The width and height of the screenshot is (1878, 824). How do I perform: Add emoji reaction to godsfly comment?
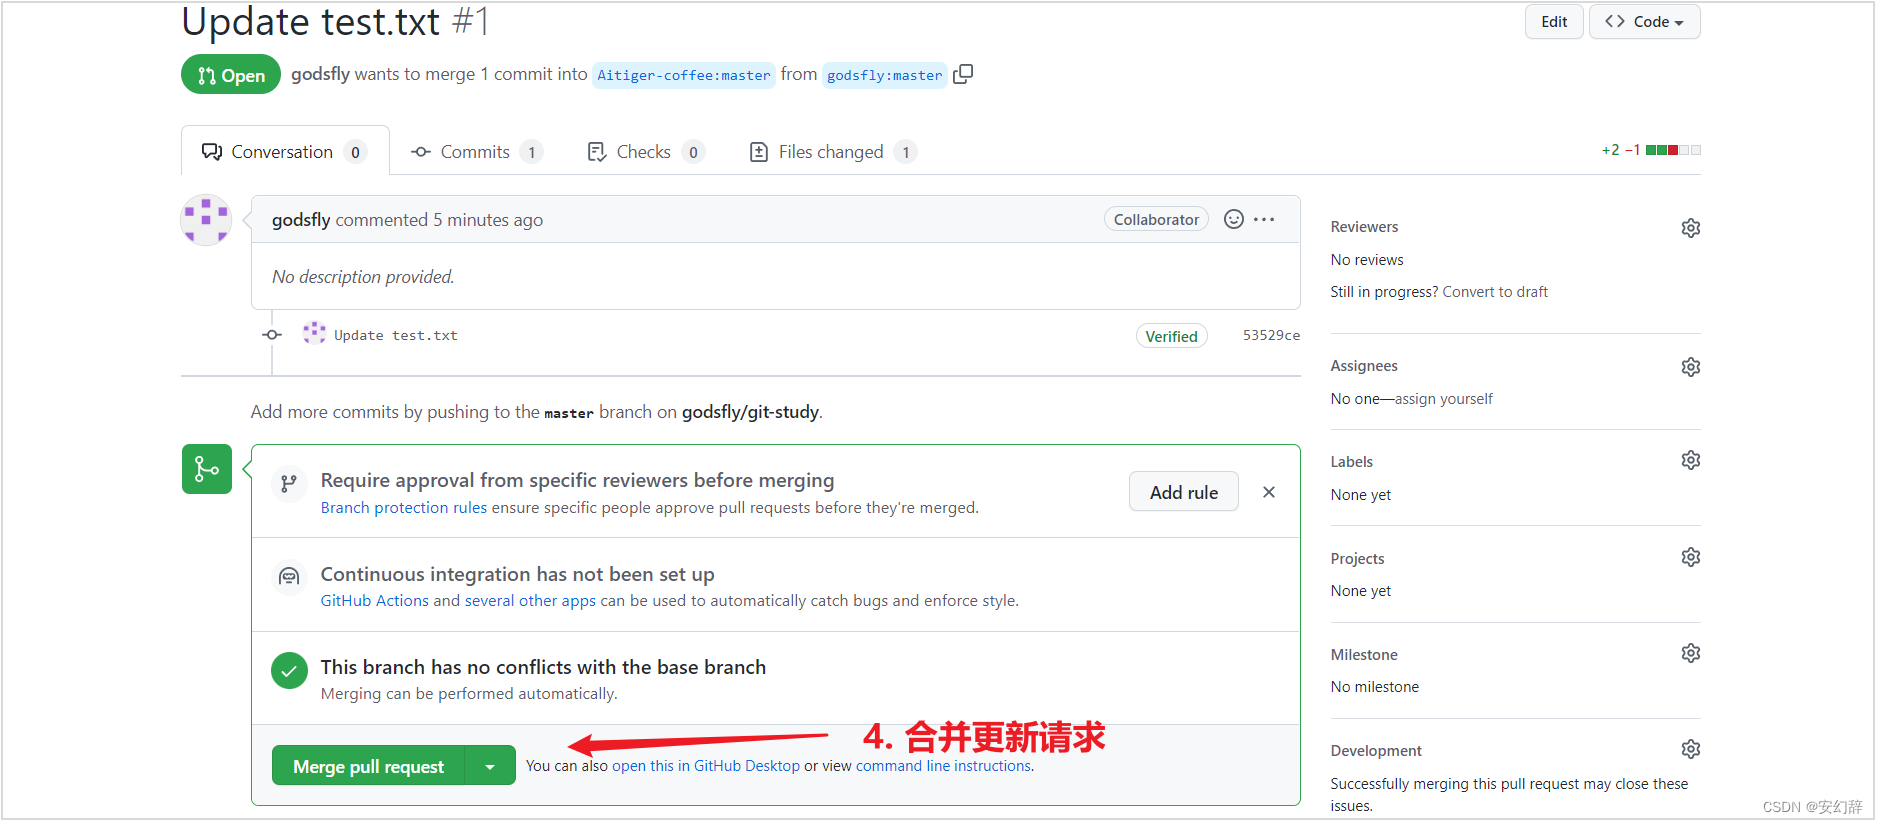click(1234, 219)
